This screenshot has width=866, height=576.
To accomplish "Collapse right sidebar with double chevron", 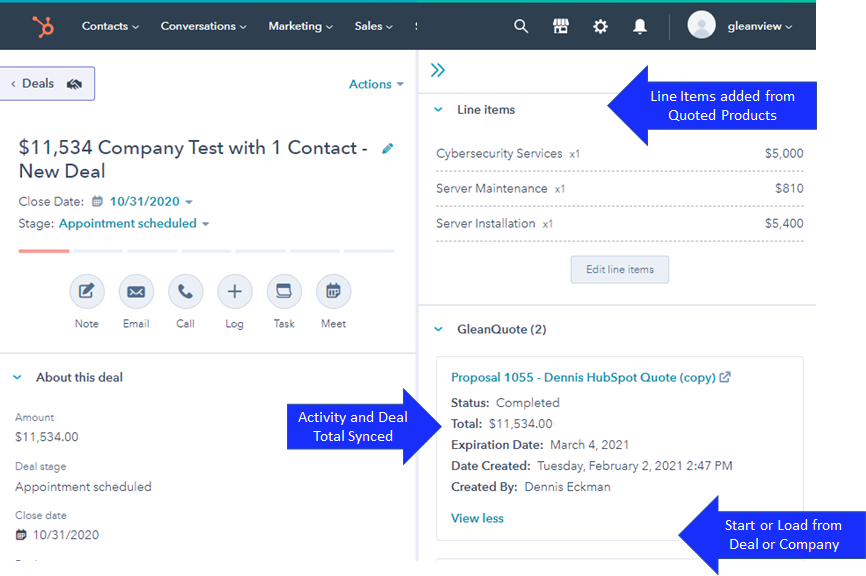I will pos(437,70).
